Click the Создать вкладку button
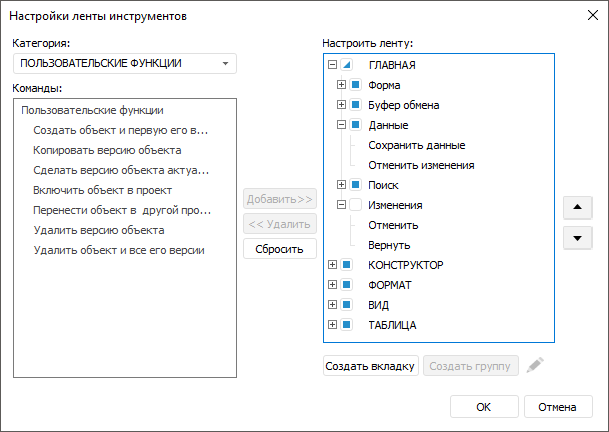Viewport: 609px width, 432px height. pyautogui.click(x=370, y=366)
